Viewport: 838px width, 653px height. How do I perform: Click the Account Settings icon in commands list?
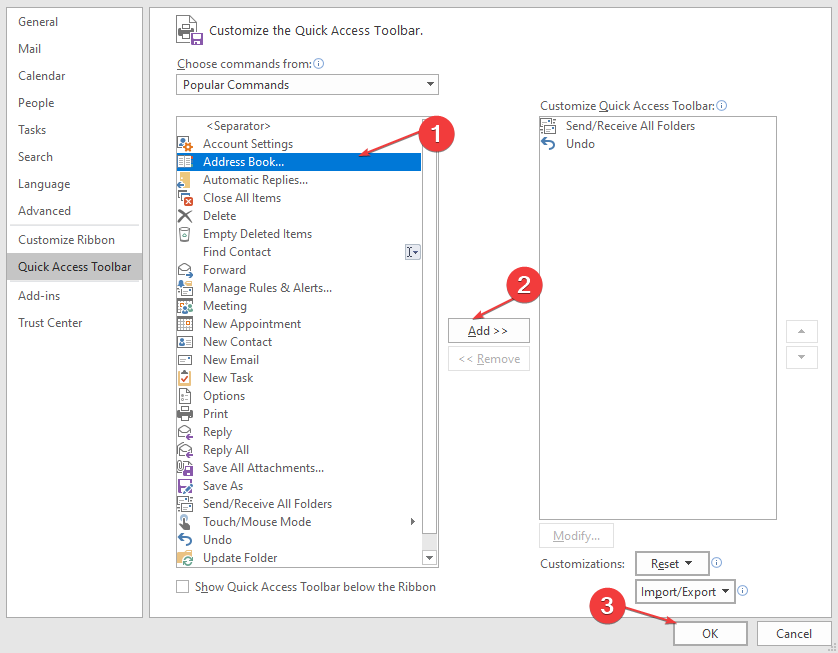point(185,144)
